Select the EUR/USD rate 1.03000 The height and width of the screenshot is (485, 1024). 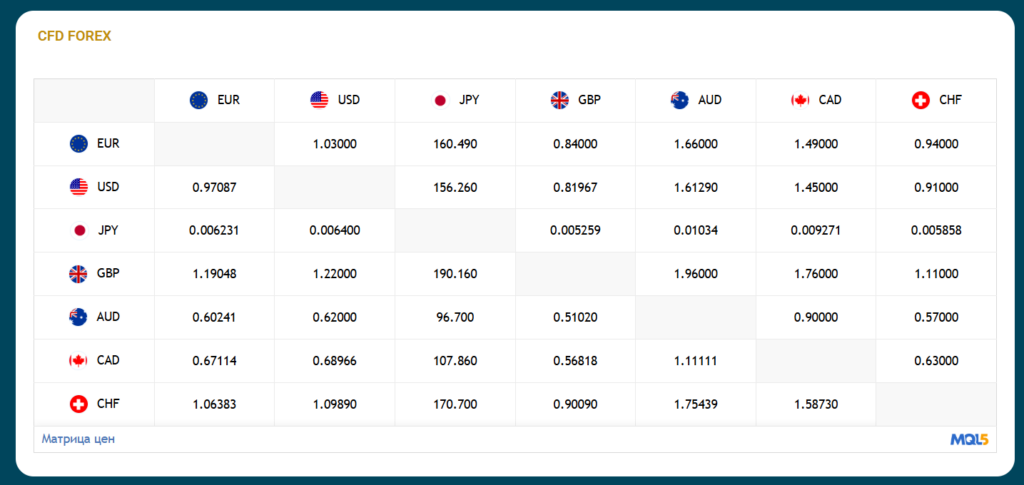pos(335,144)
